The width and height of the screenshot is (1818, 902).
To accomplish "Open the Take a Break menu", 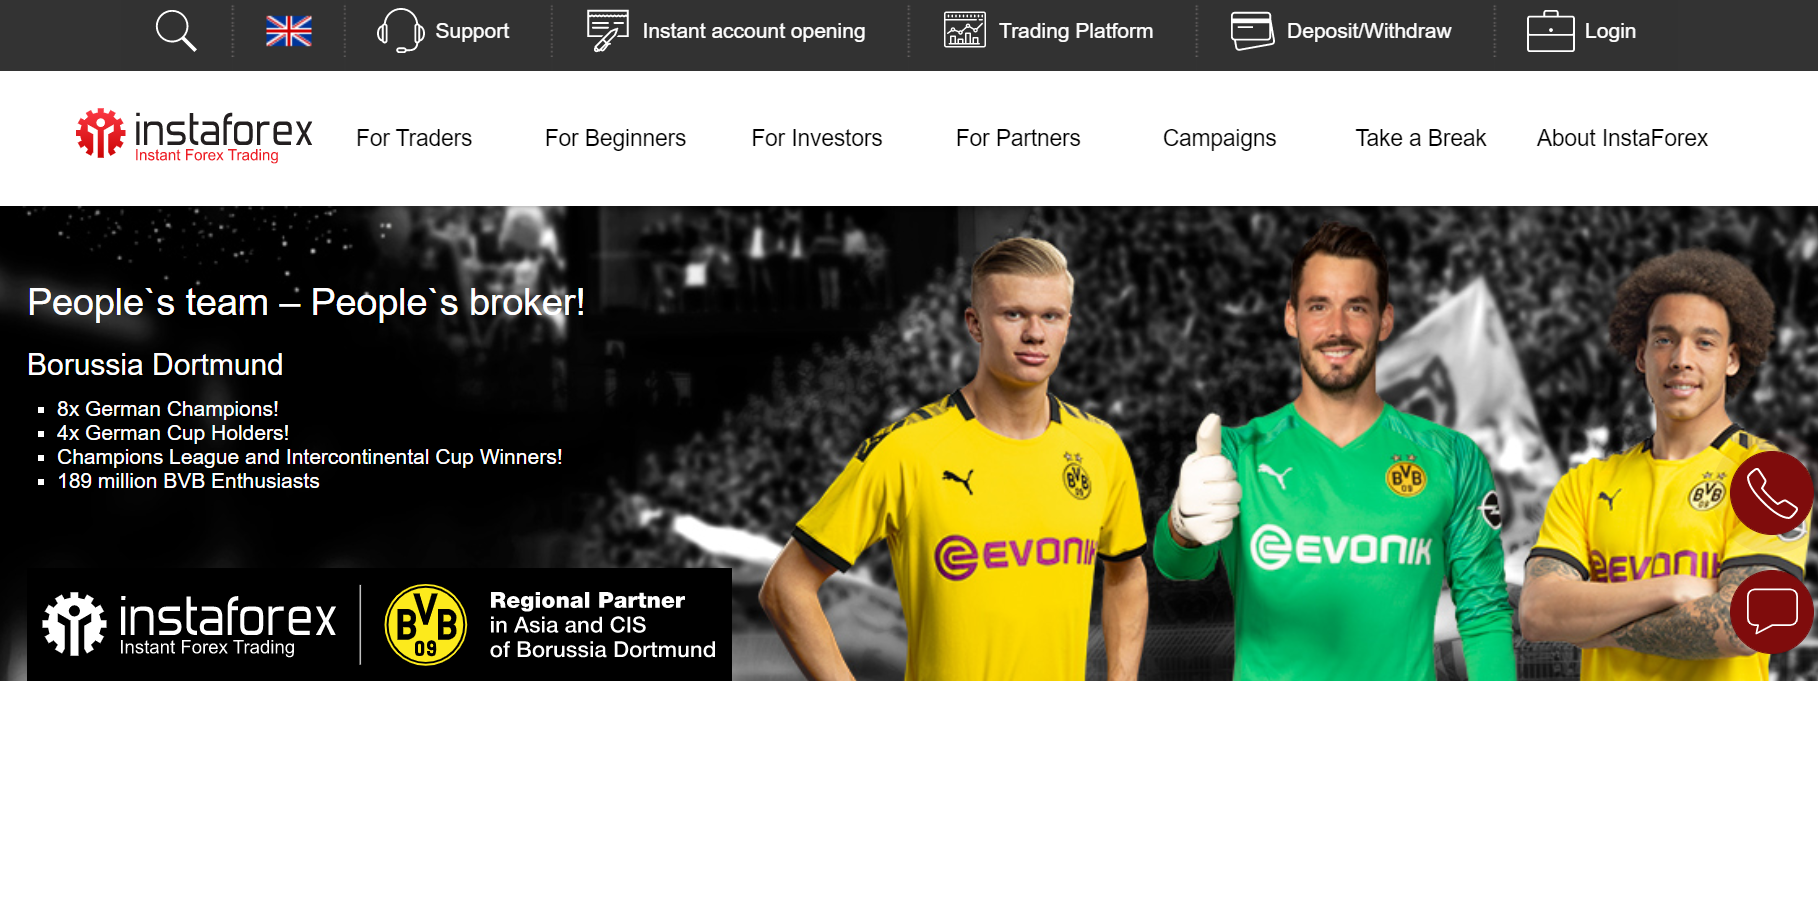I will (x=1420, y=138).
